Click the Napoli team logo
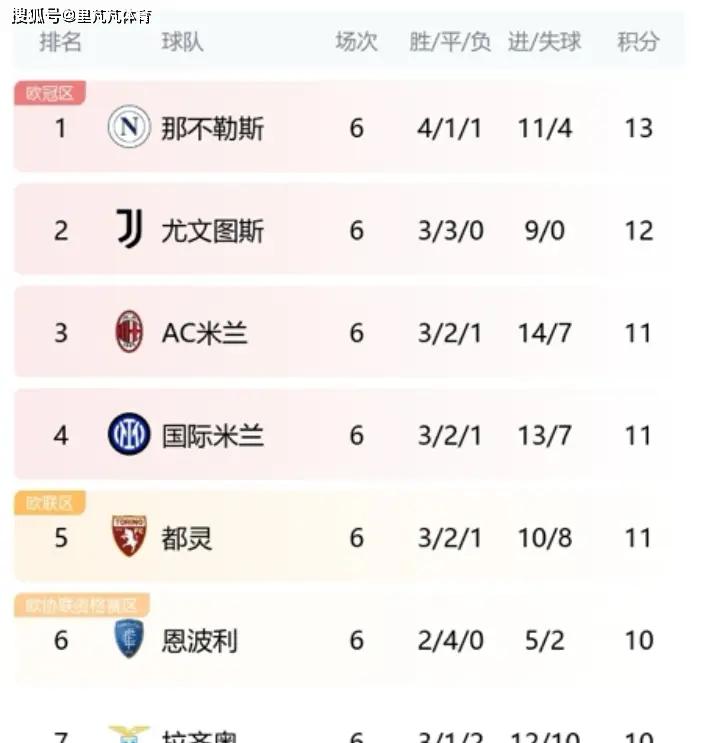 click(x=129, y=127)
